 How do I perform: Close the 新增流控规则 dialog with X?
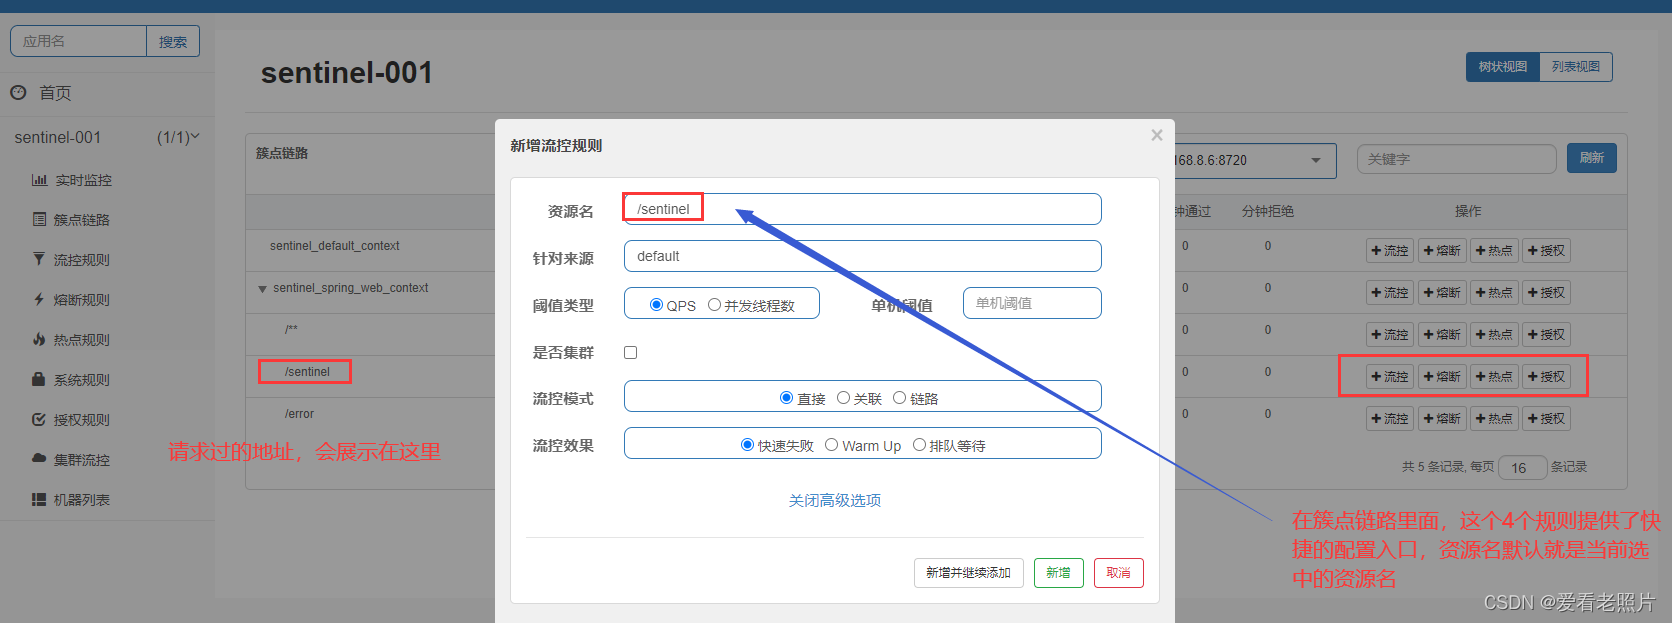[x=1157, y=135]
